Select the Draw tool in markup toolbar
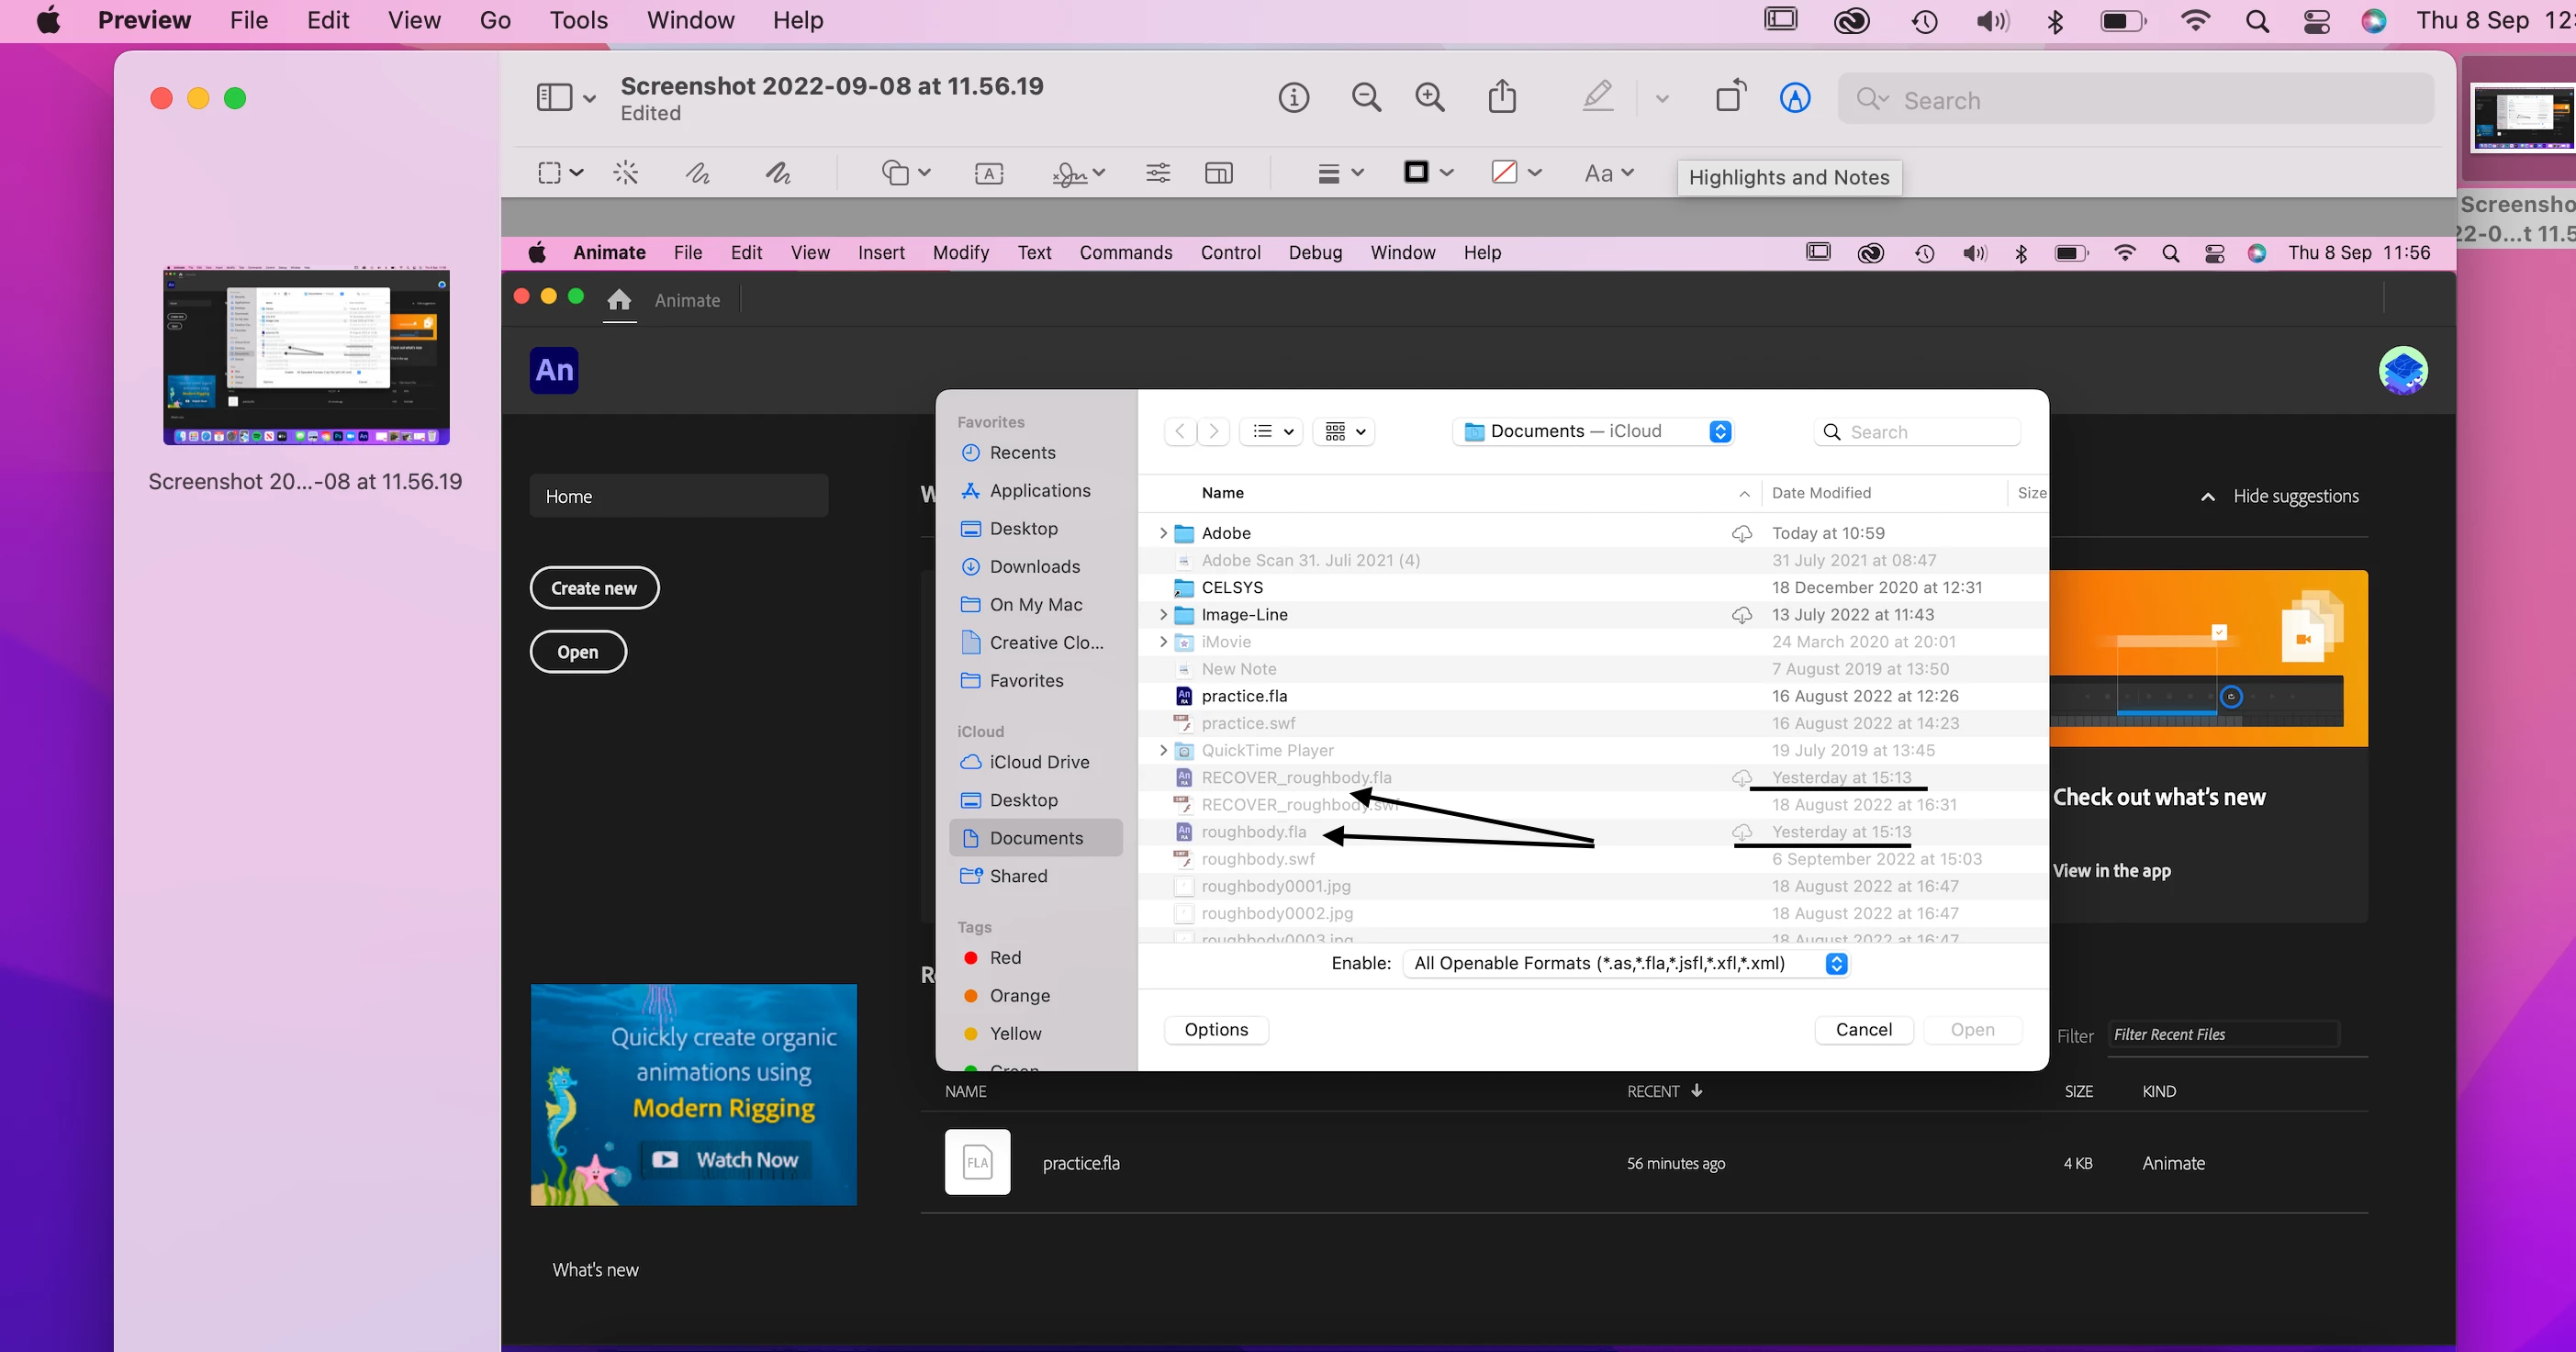The height and width of the screenshot is (1352, 2576). (778, 173)
